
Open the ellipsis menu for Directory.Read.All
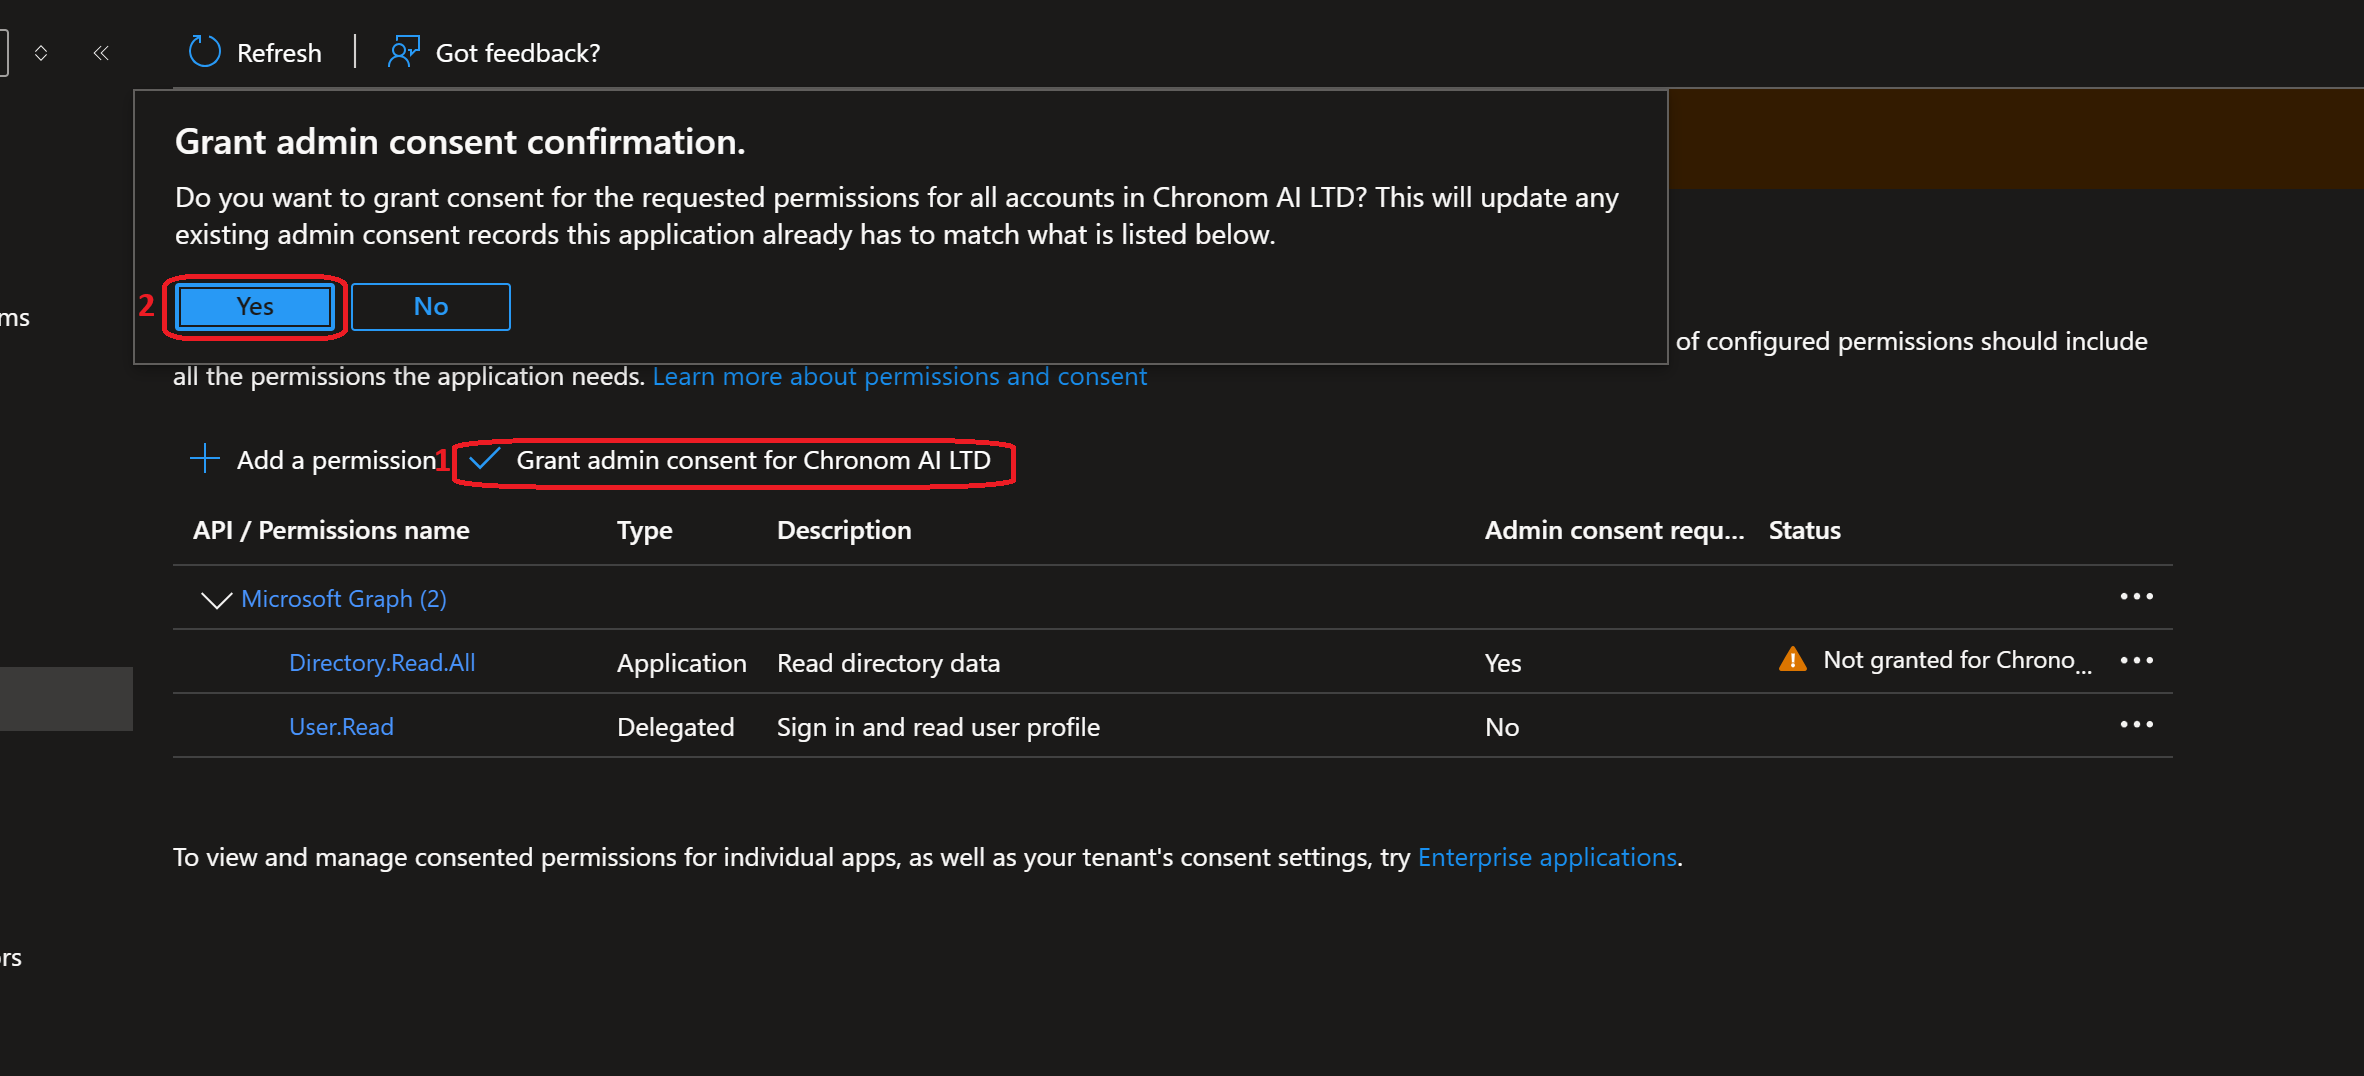(2137, 661)
